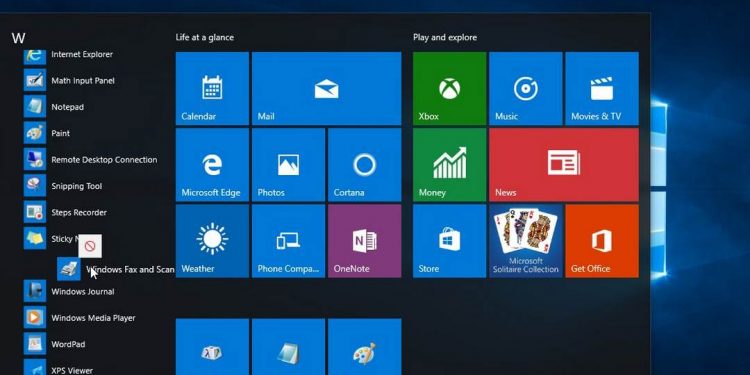The width and height of the screenshot is (750, 375).
Task: Open the Weather tile
Action: coord(212,241)
